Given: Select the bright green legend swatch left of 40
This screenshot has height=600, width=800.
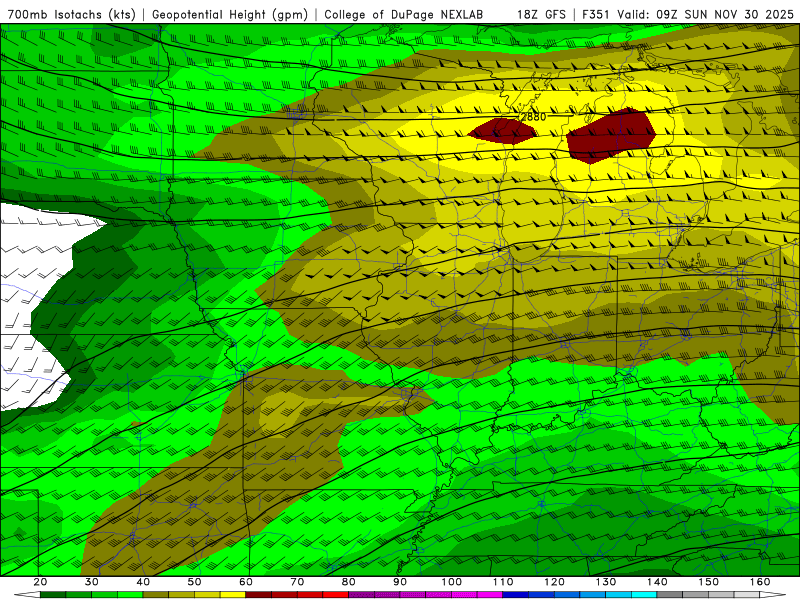Looking at the screenshot, I should (130, 595).
